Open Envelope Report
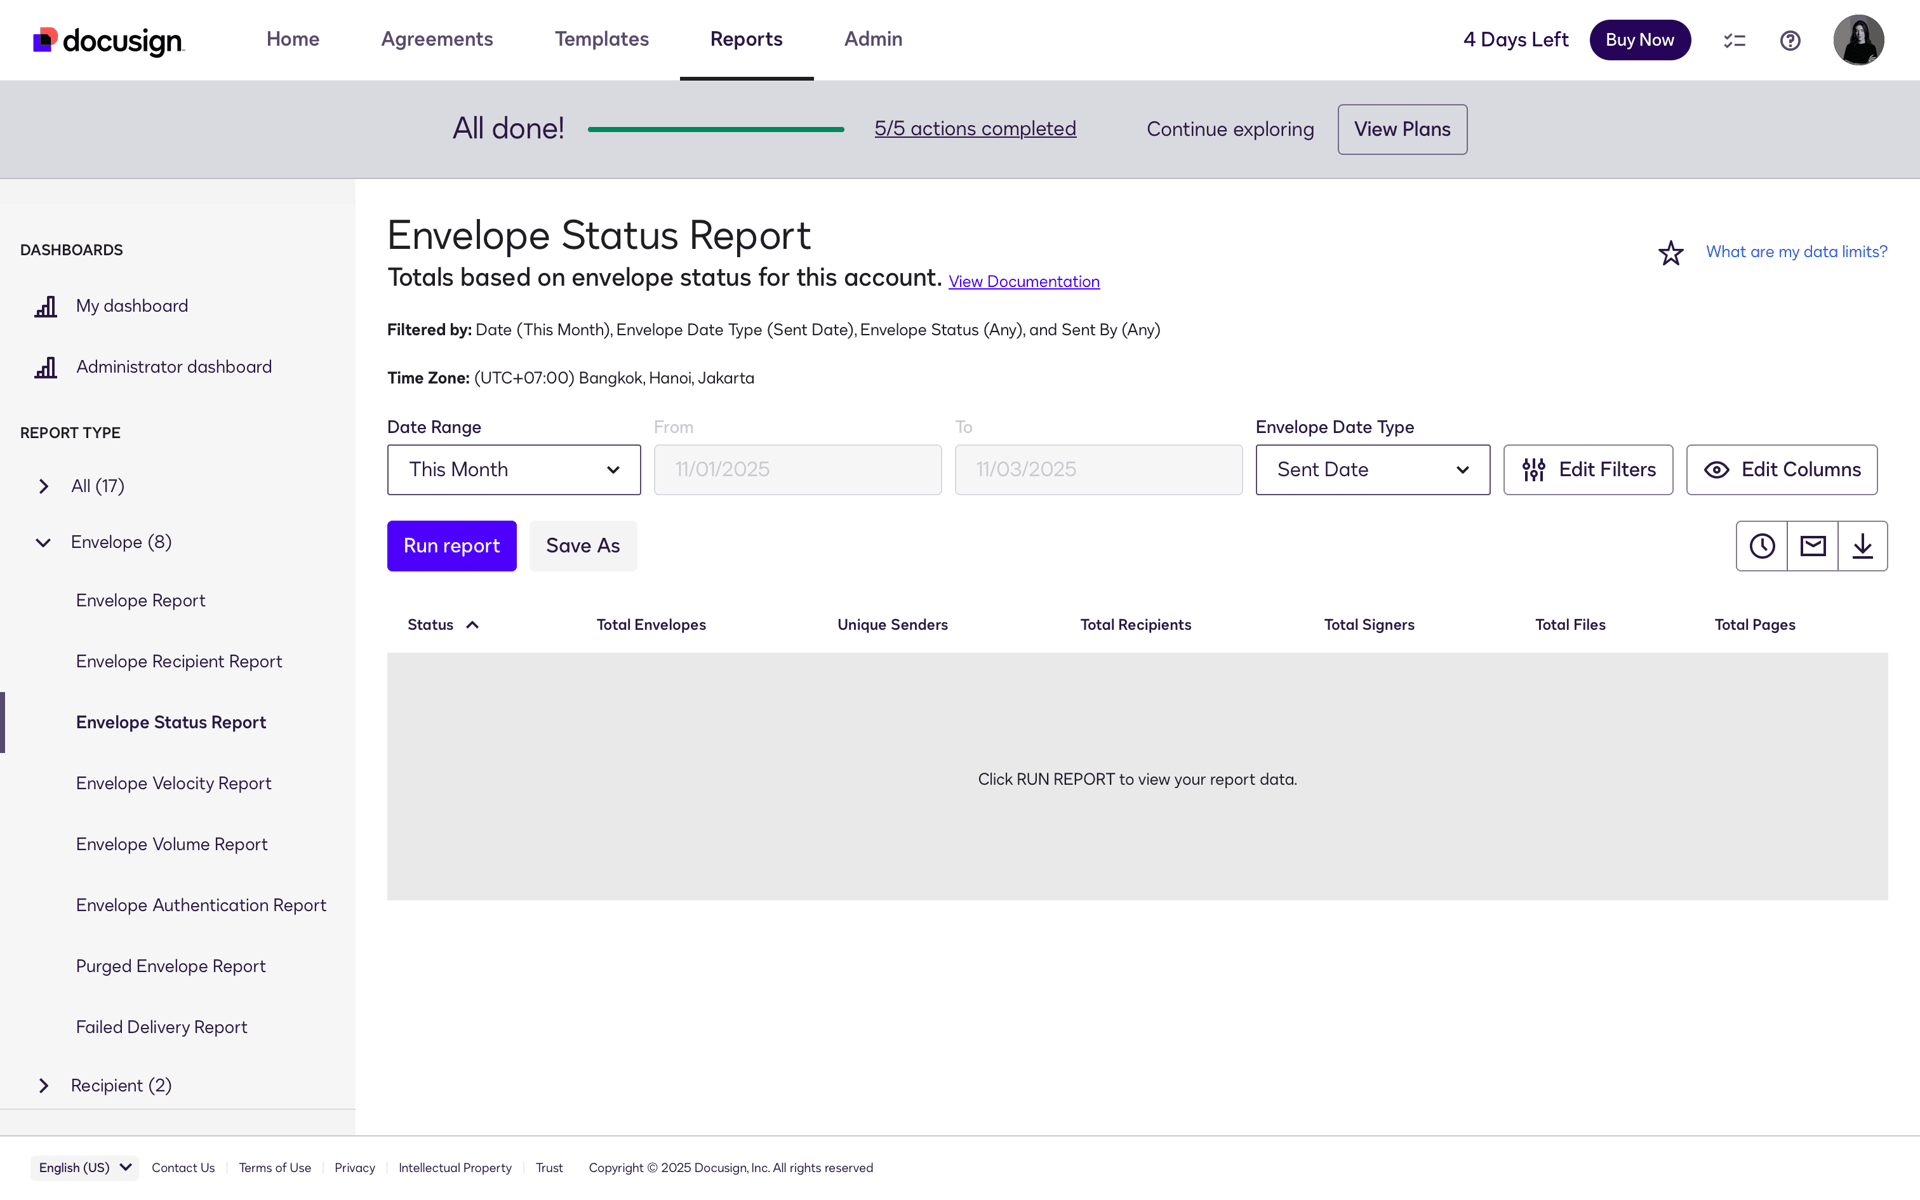1920x1200 pixels. [141, 601]
